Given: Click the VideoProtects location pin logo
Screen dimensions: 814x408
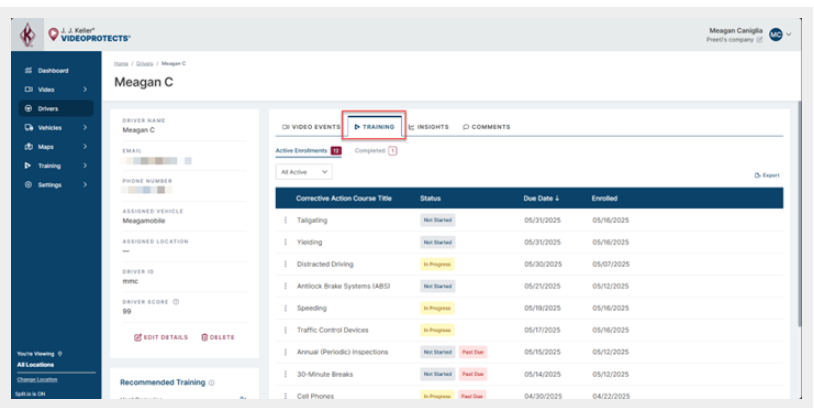Looking at the screenshot, I should click(x=53, y=35).
